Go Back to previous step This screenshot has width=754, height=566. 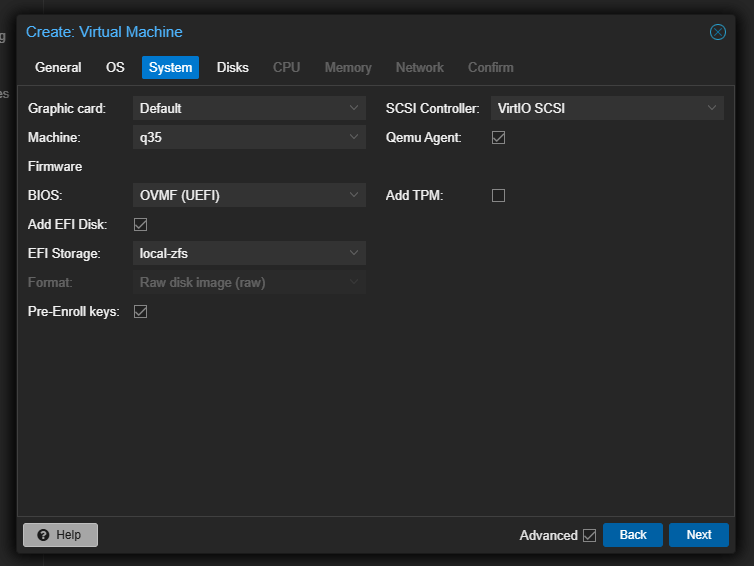(x=633, y=535)
